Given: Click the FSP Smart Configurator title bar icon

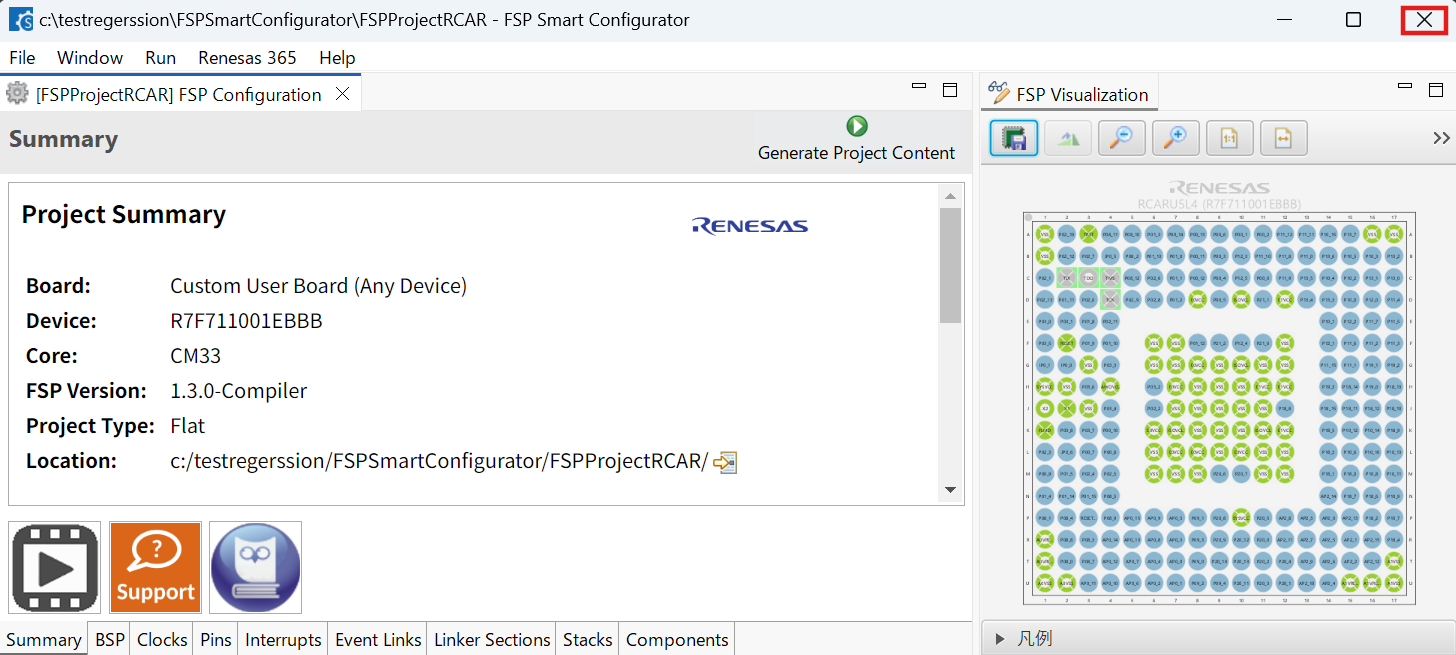Looking at the screenshot, I should (x=20, y=20).
